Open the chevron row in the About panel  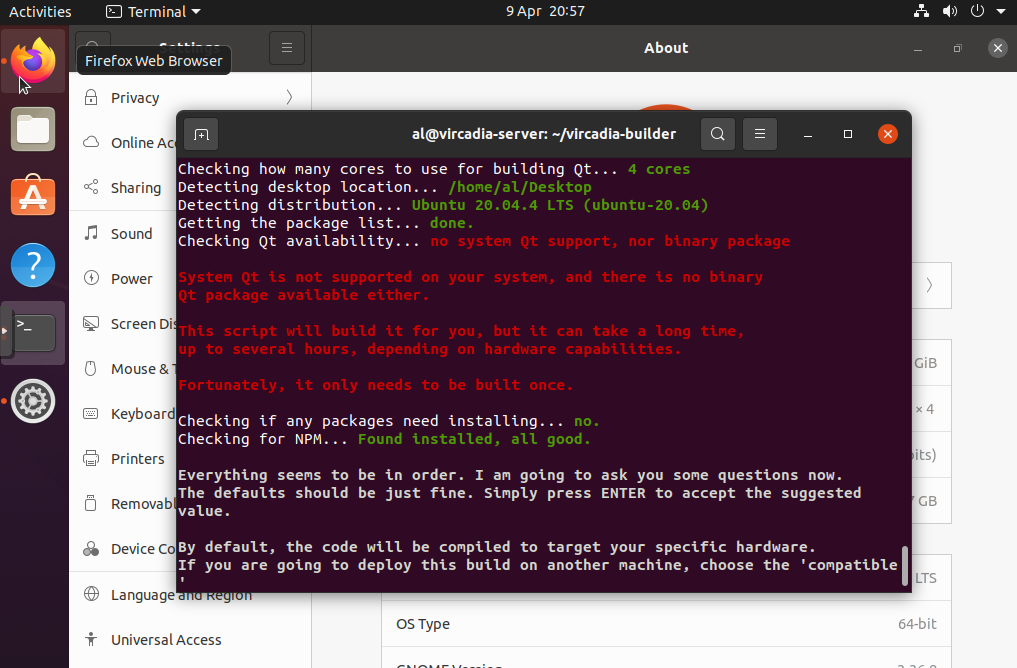point(929,285)
